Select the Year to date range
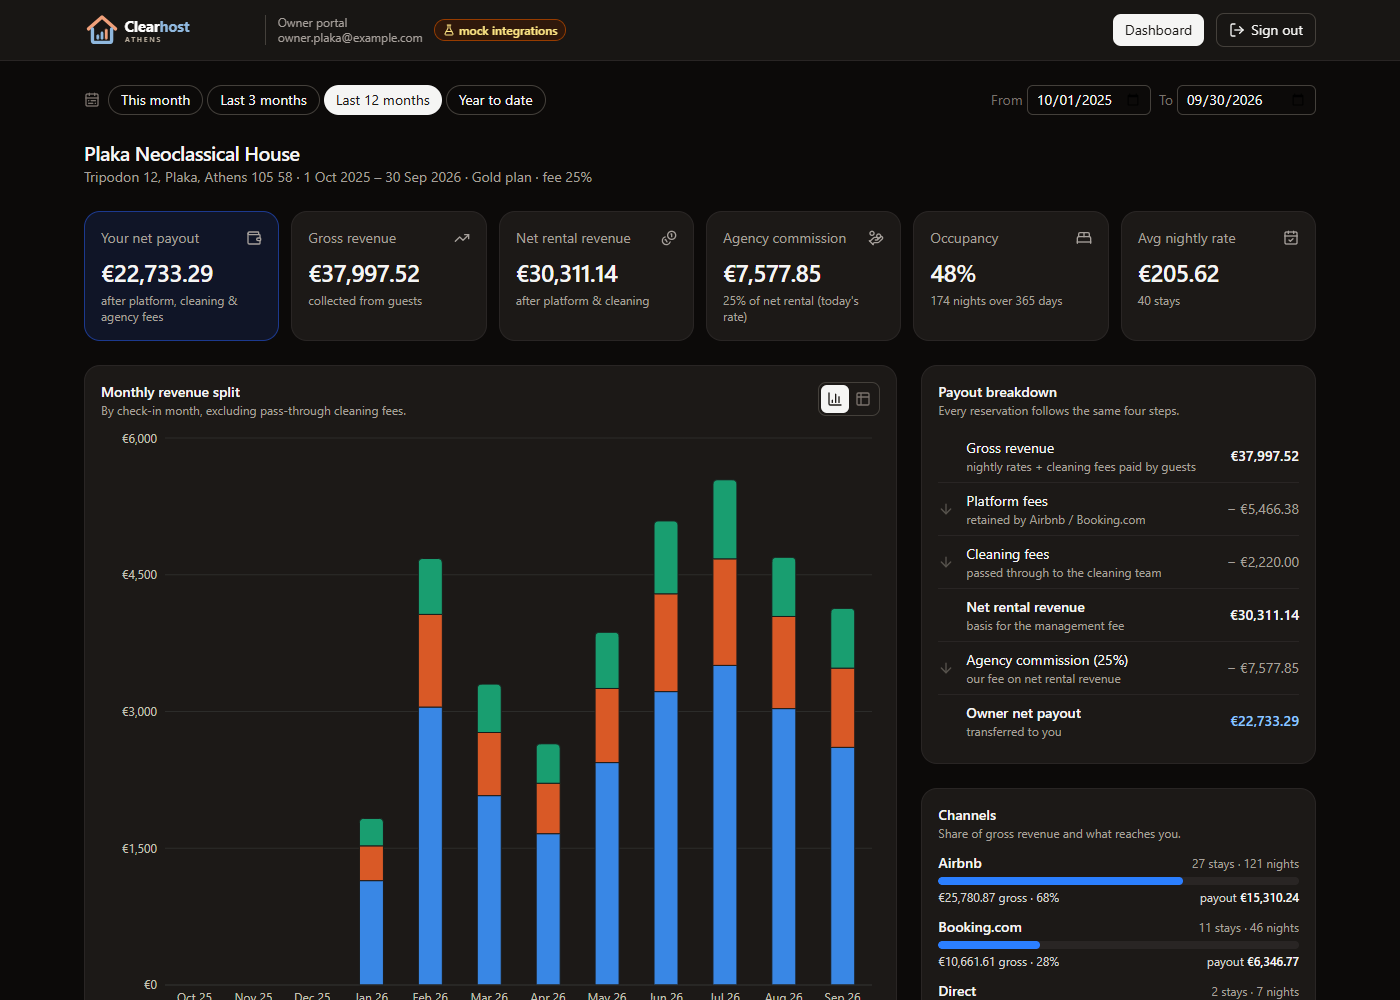This screenshot has height=1000, width=1400. click(x=496, y=100)
